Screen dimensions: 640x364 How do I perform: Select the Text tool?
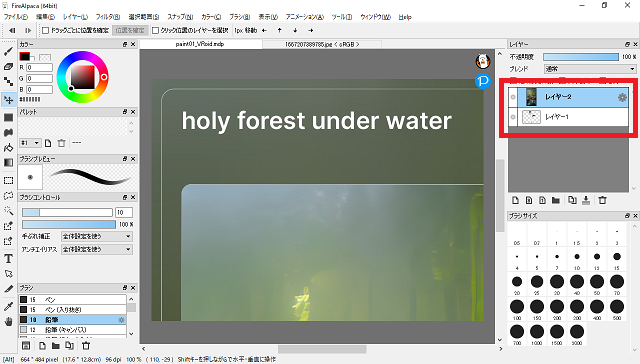[8, 258]
